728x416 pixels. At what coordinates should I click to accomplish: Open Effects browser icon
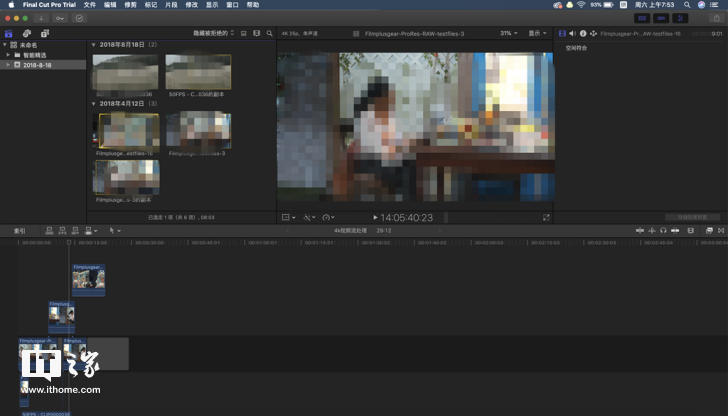[709, 231]
